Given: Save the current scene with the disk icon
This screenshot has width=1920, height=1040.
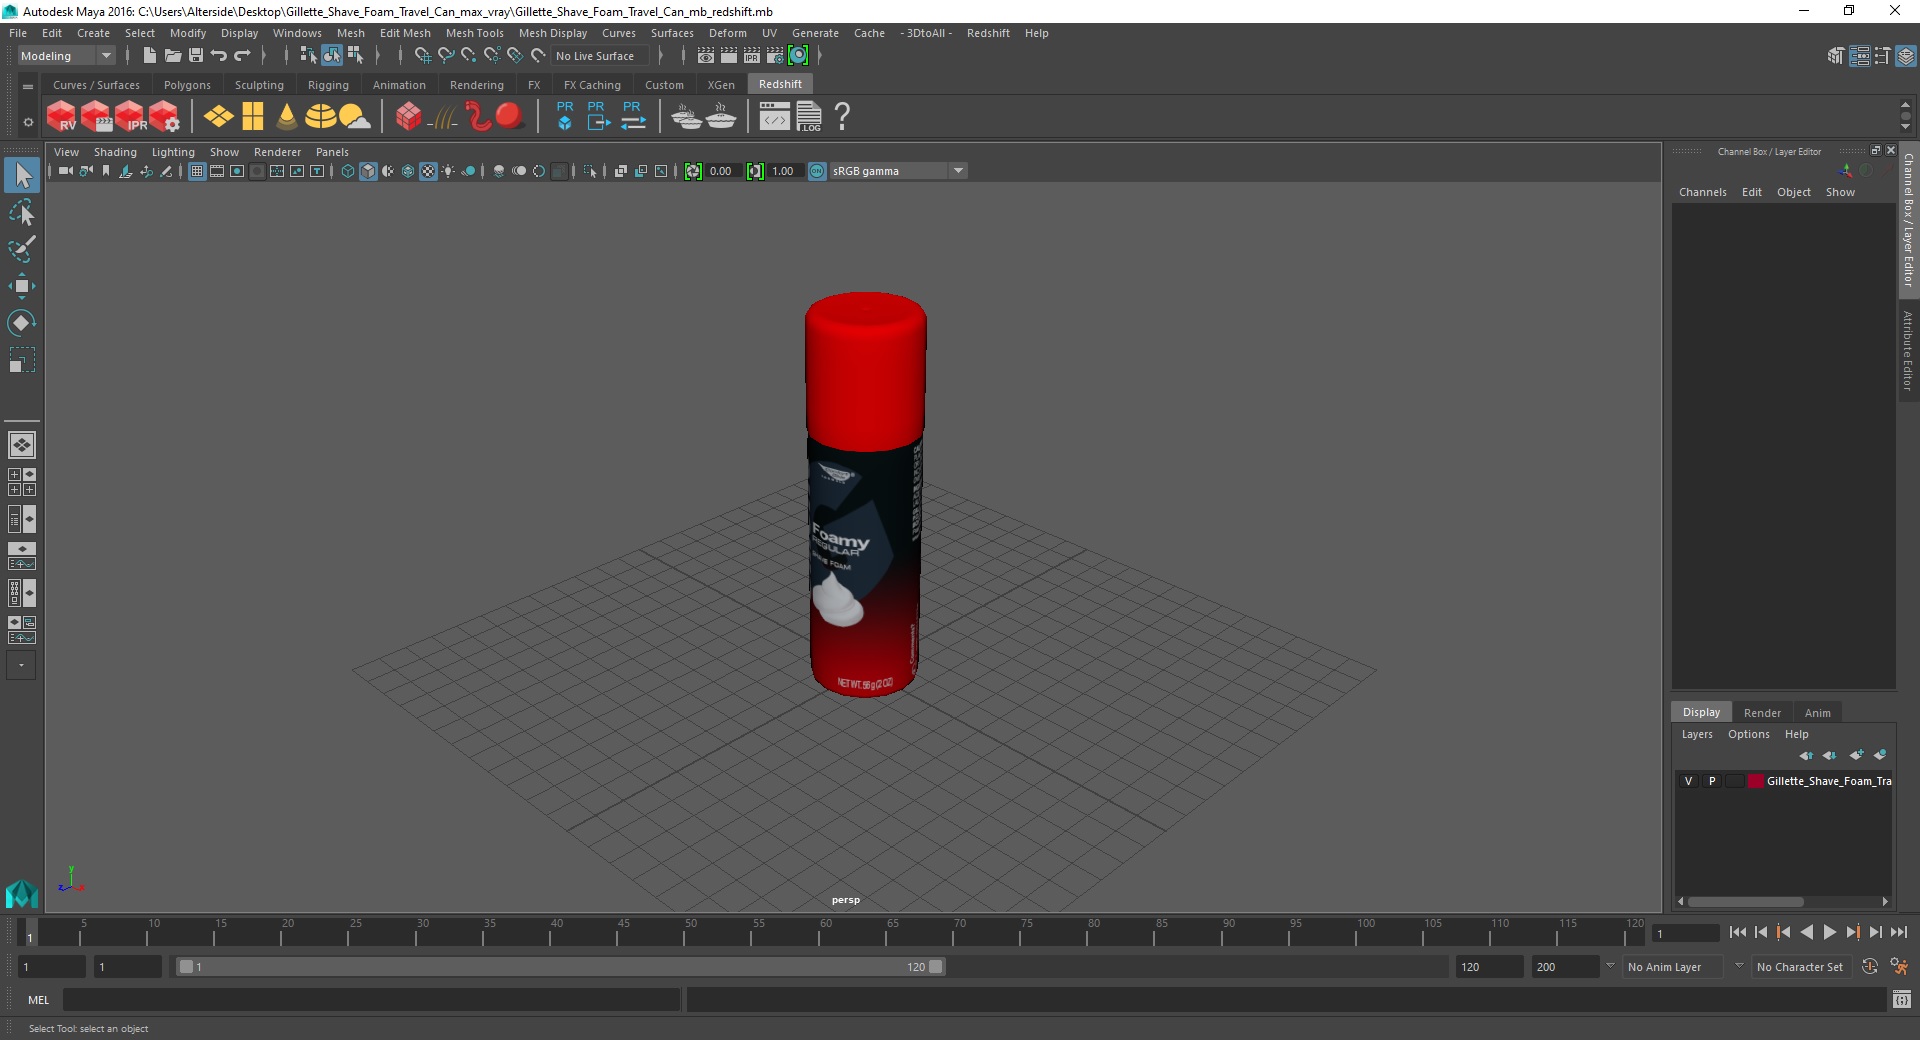Looking at the screenshot, I should [195, 56].
